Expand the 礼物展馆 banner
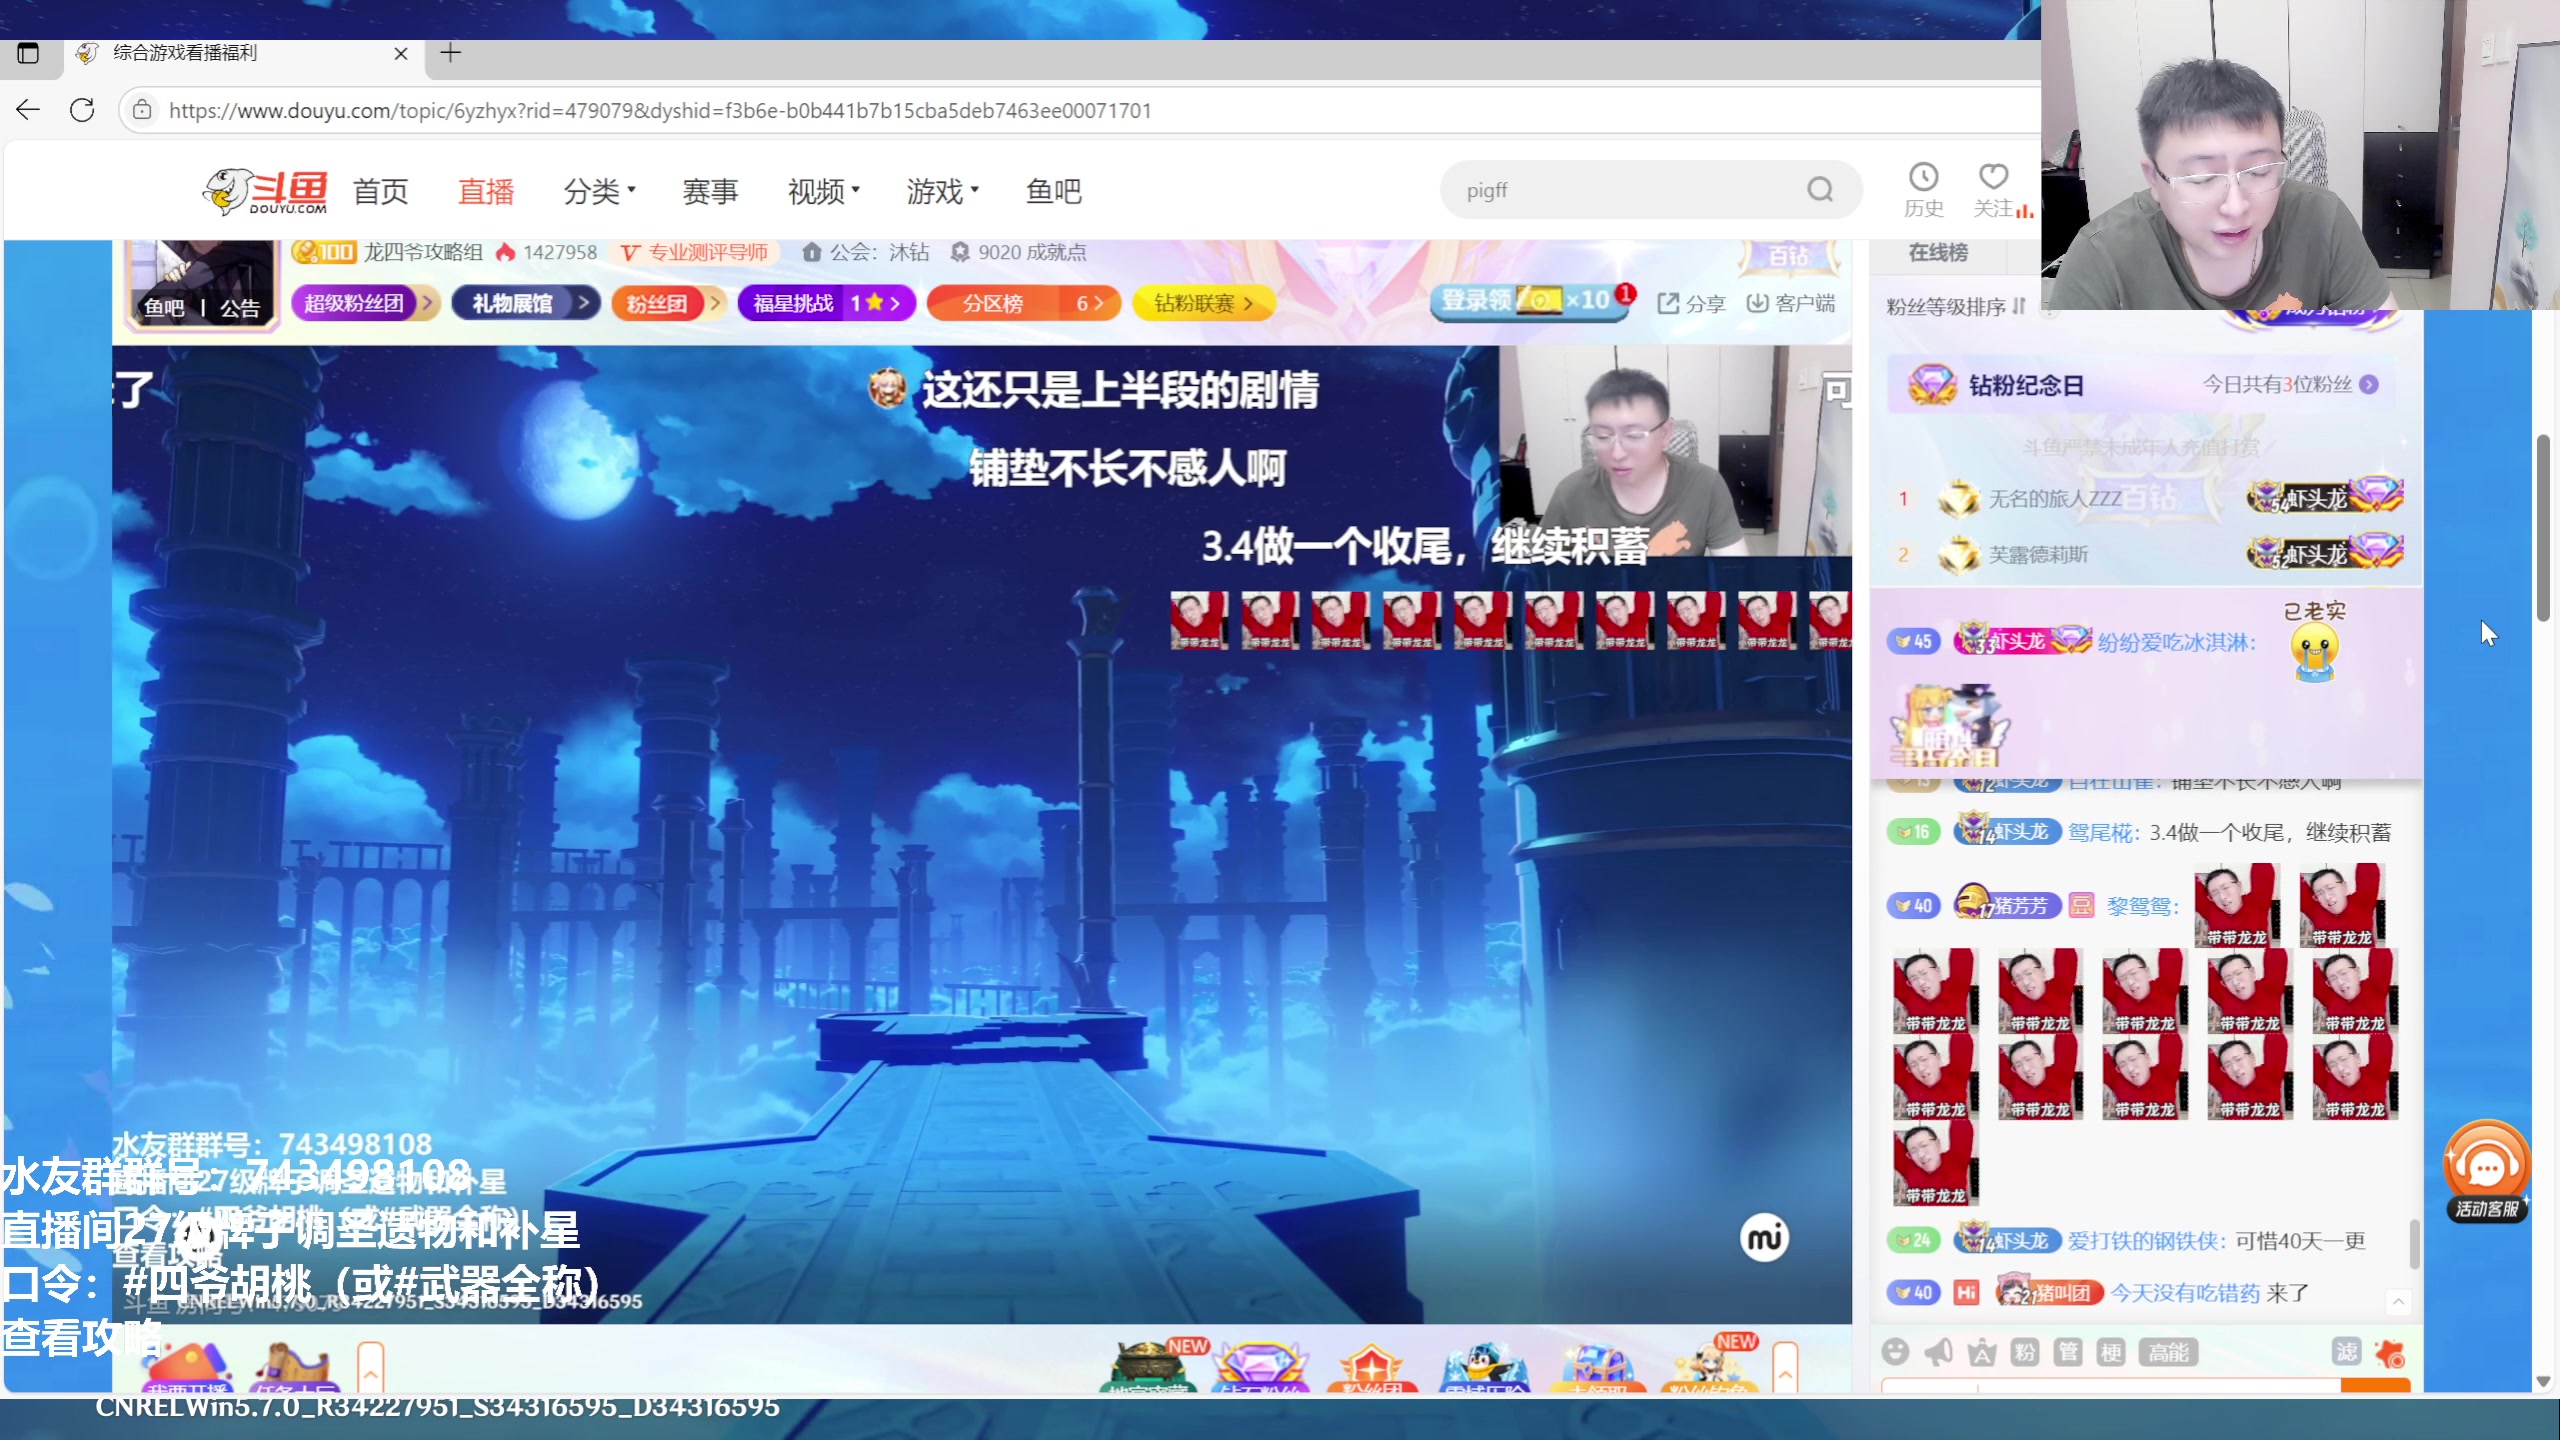2560x1440 pixels. 525,303
